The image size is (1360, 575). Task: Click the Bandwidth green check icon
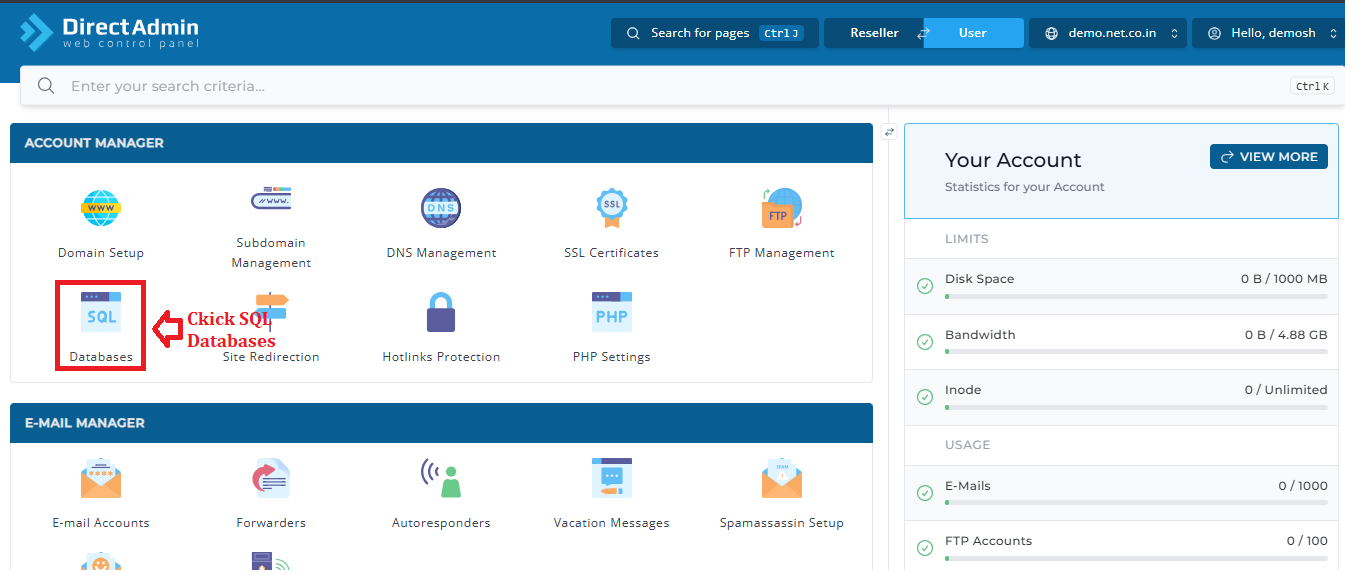coord(925,342)
